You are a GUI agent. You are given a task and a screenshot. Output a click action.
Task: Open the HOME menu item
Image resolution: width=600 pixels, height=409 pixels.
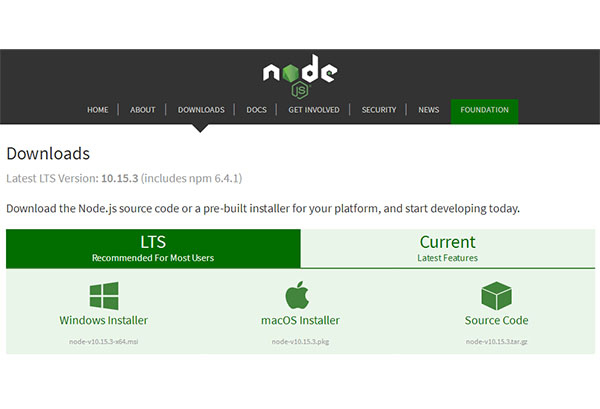coord(98,110)
